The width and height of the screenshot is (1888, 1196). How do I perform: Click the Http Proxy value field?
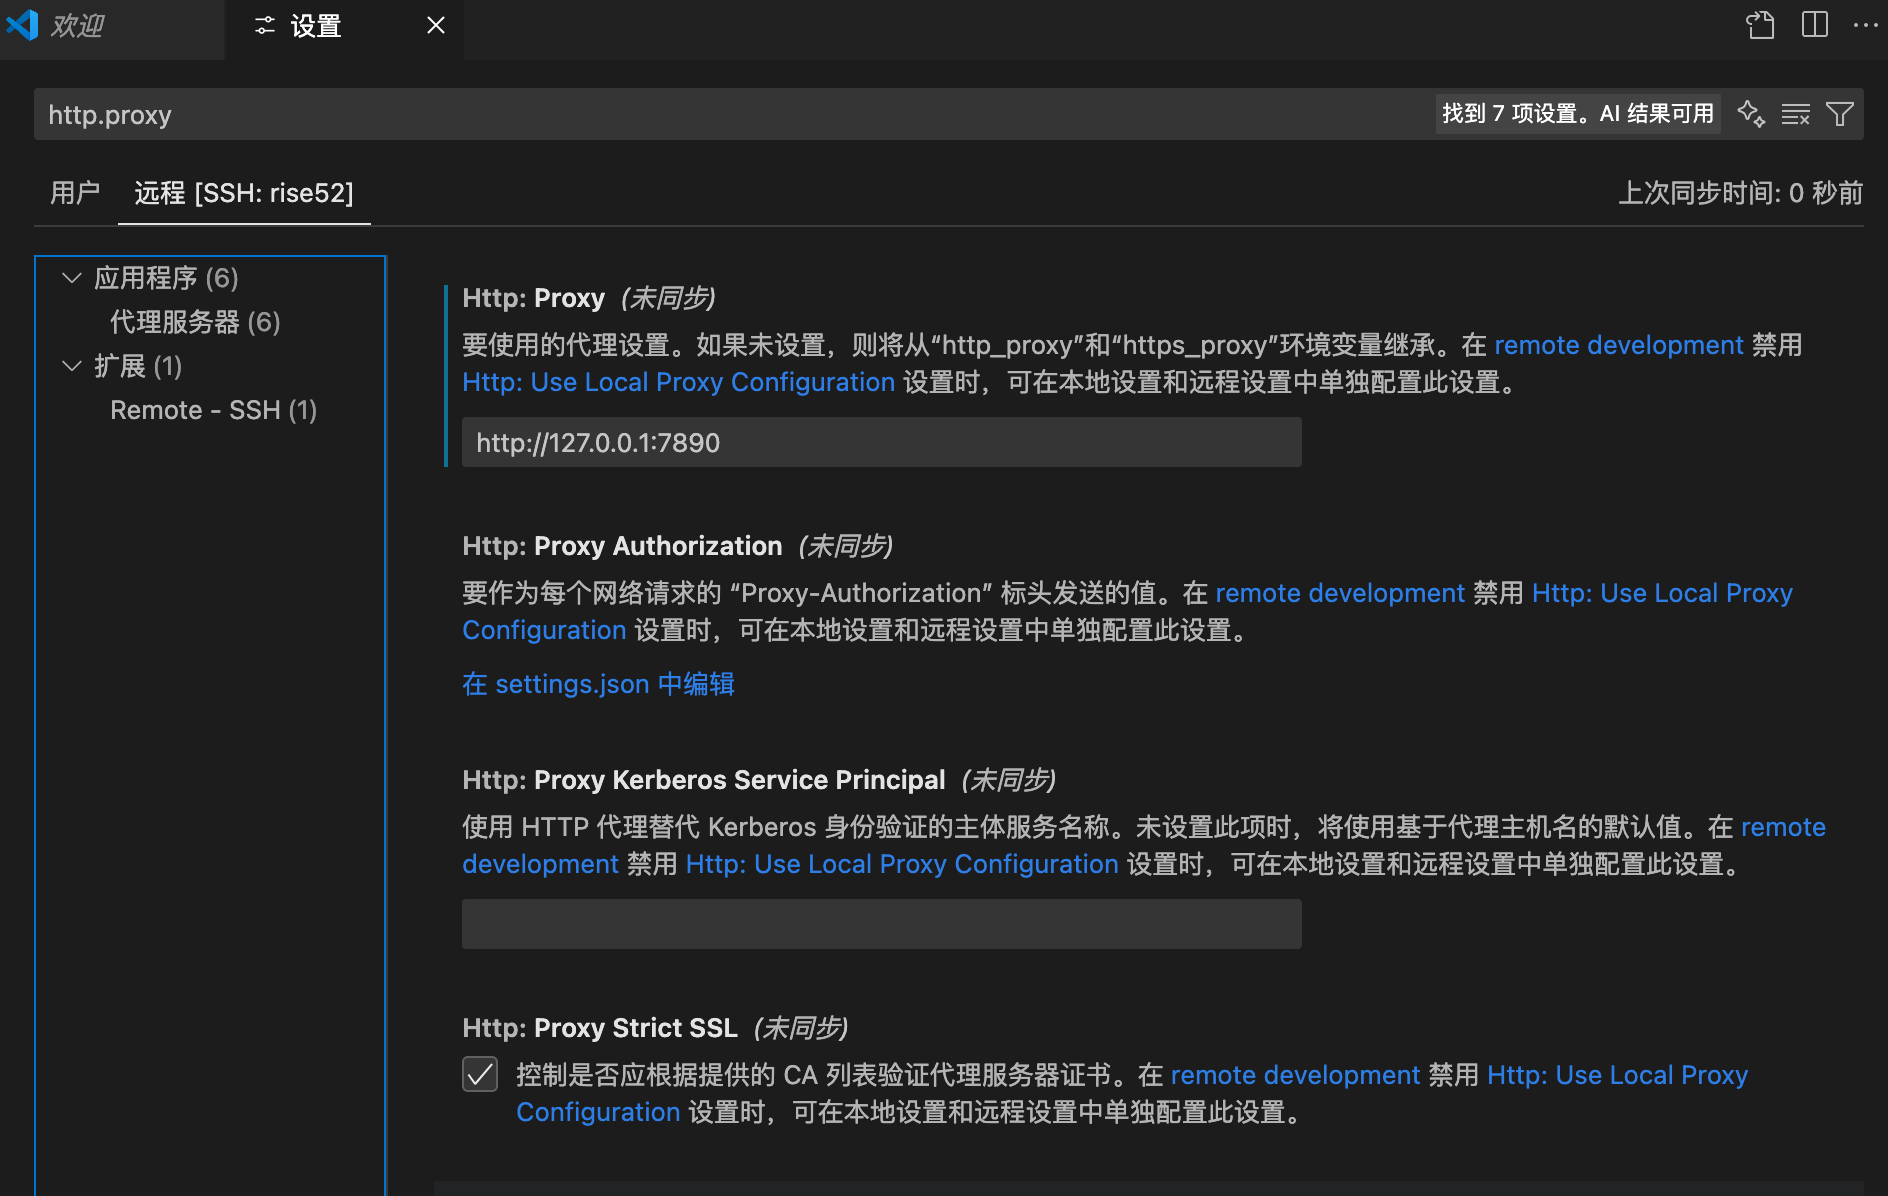tap(880, 442)
